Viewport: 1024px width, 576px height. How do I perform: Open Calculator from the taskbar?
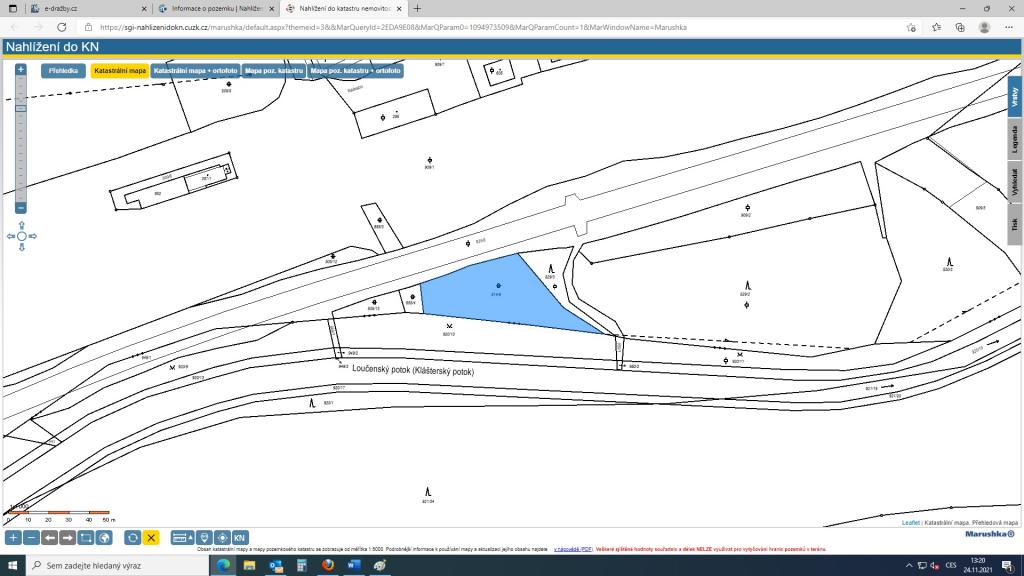(x=302, y=566)
